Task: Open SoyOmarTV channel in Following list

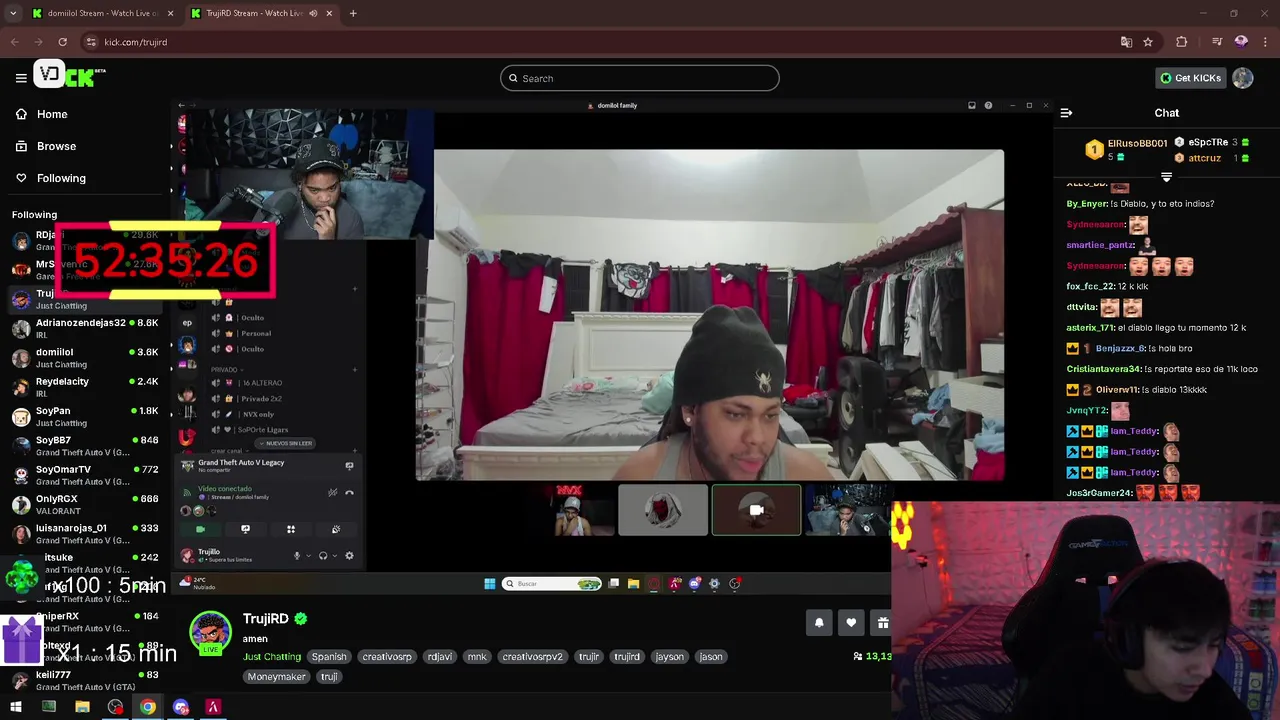Action: click(x=85, y=475)
